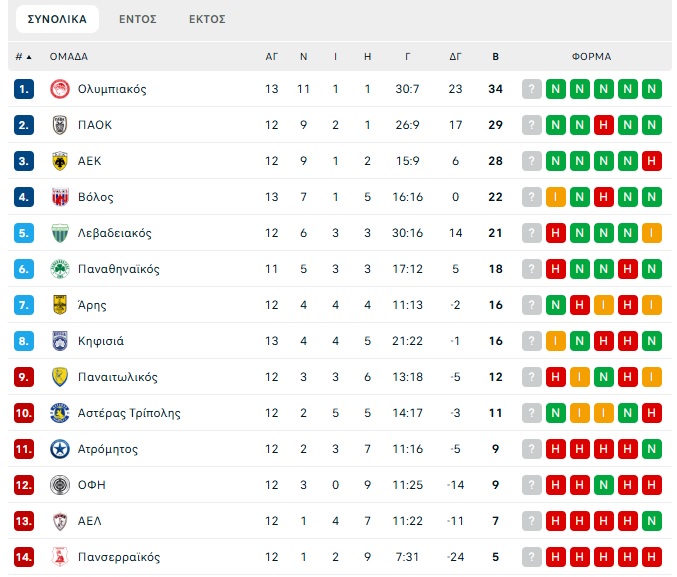The image size is (677, 577).
Task: Open the Βόλος club logo
Action: point(59,197)
